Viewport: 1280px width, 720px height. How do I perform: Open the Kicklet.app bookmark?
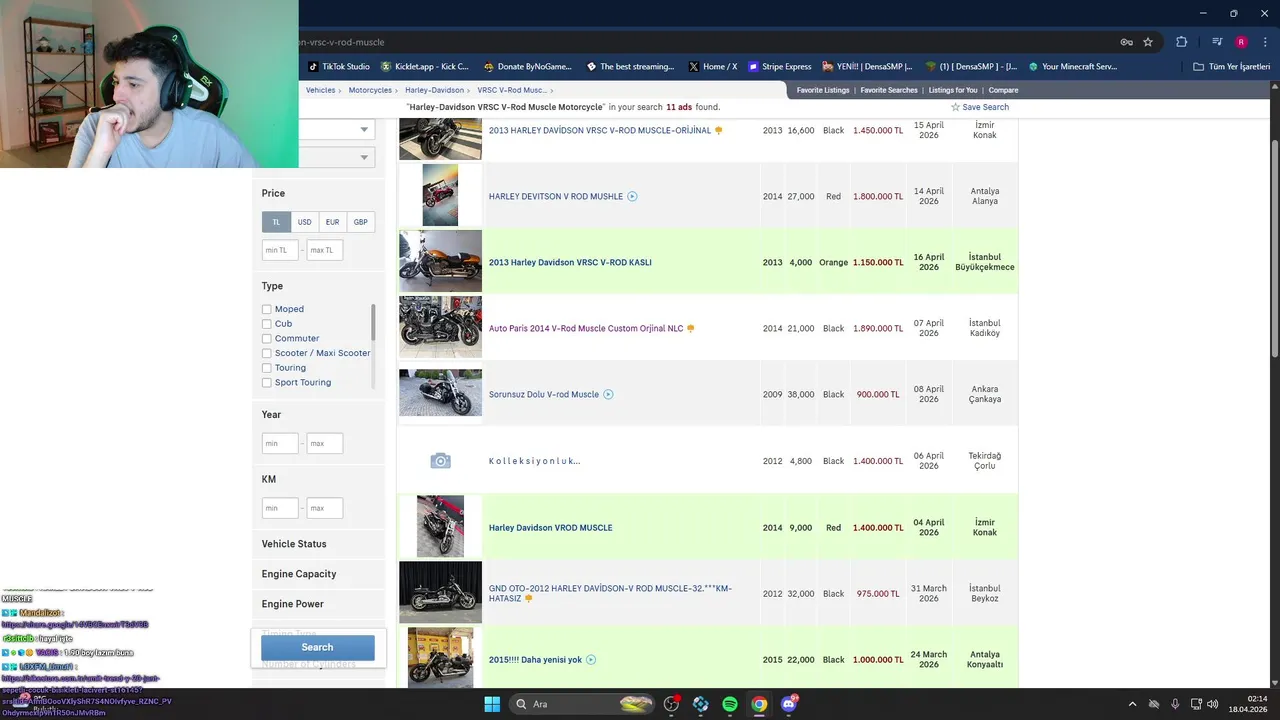pos(422,67)
